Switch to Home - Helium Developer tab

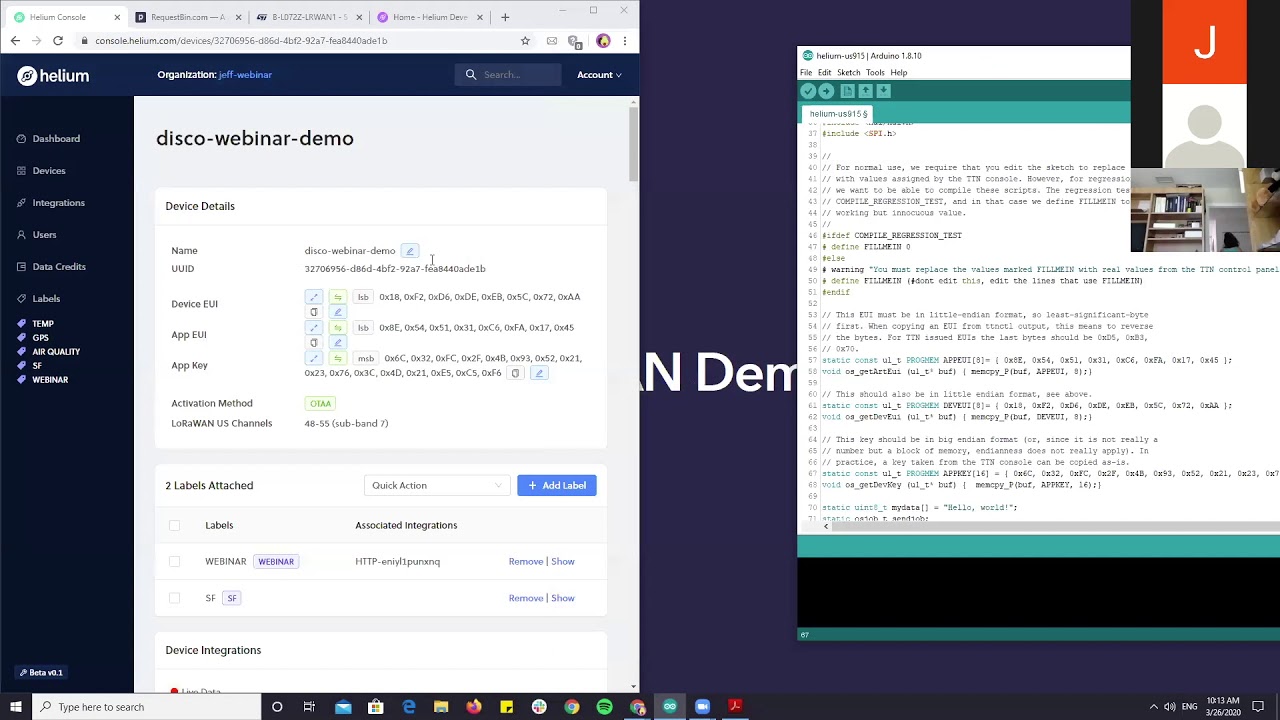pyautogui.click(x=428, y=17)
